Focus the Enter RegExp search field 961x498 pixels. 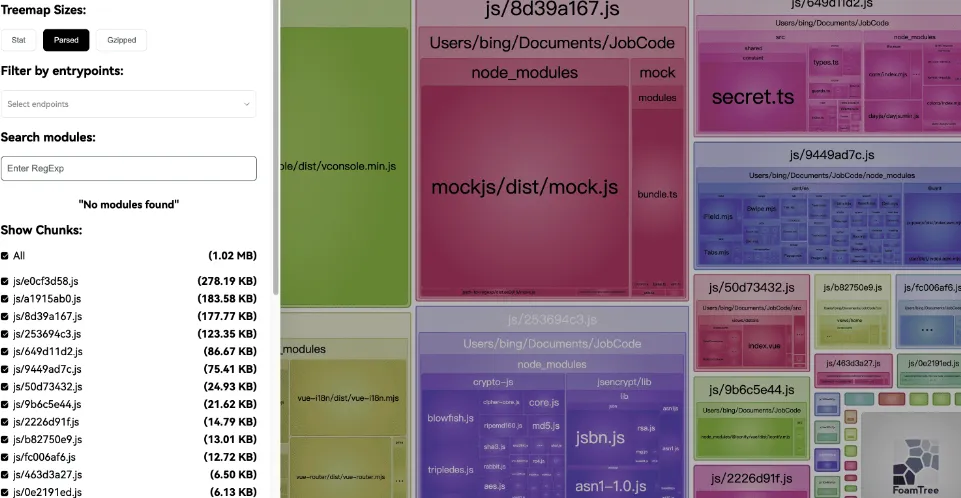(x=128, y=168)
